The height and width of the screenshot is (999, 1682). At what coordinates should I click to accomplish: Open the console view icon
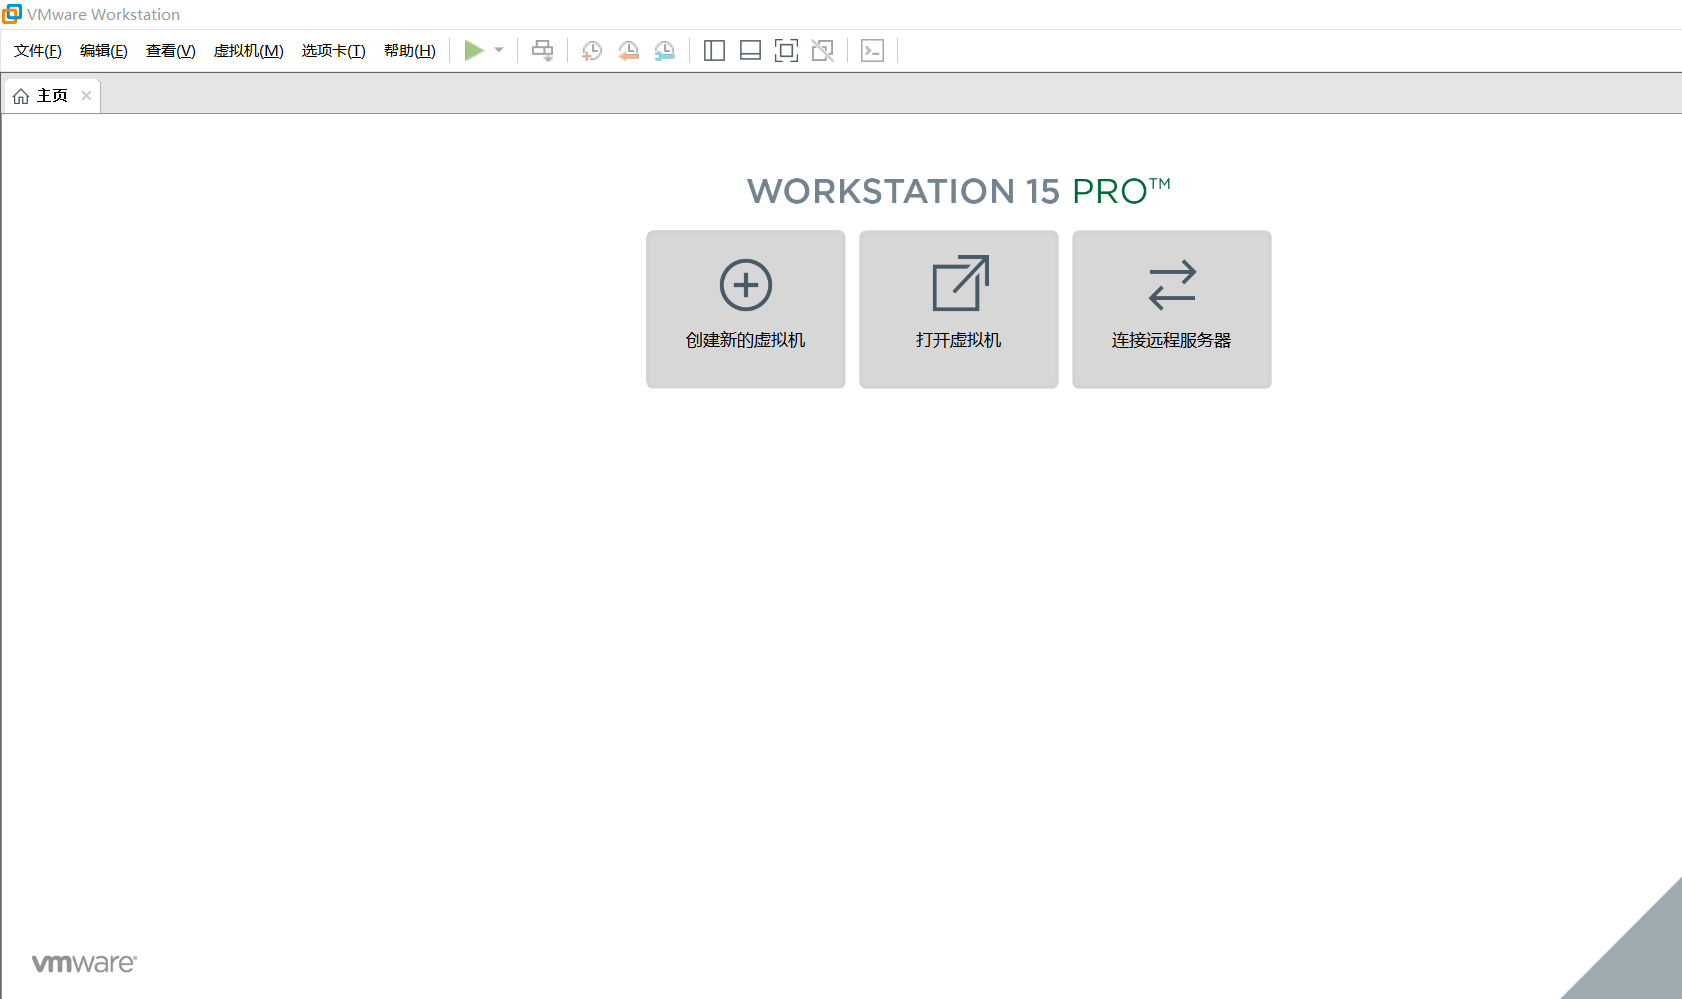(x=872, y=50)
